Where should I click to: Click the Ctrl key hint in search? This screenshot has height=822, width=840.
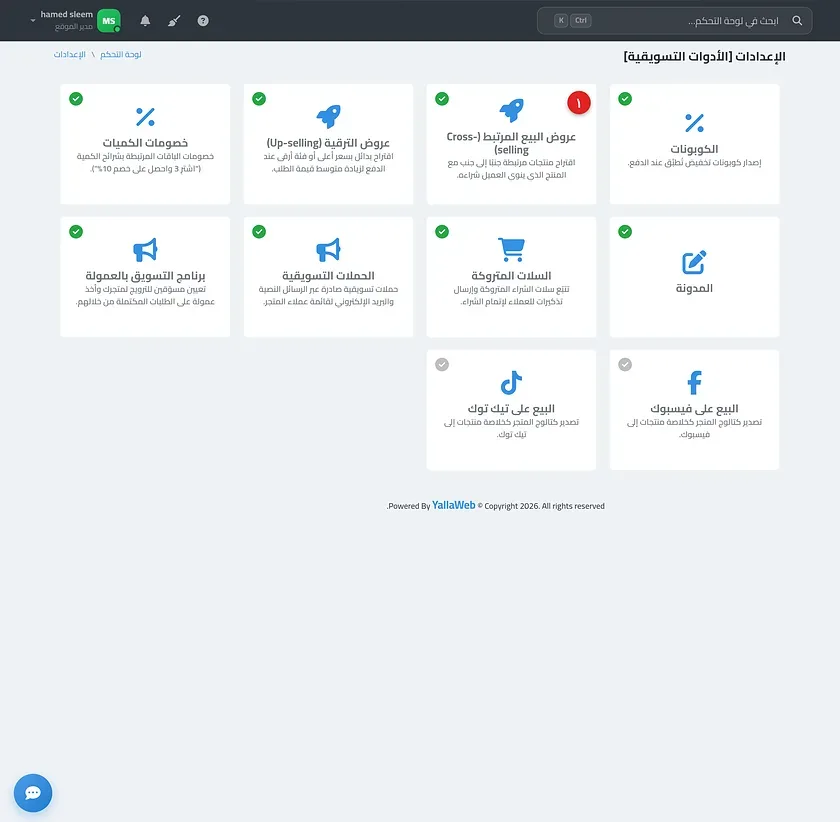coord(581,20)
